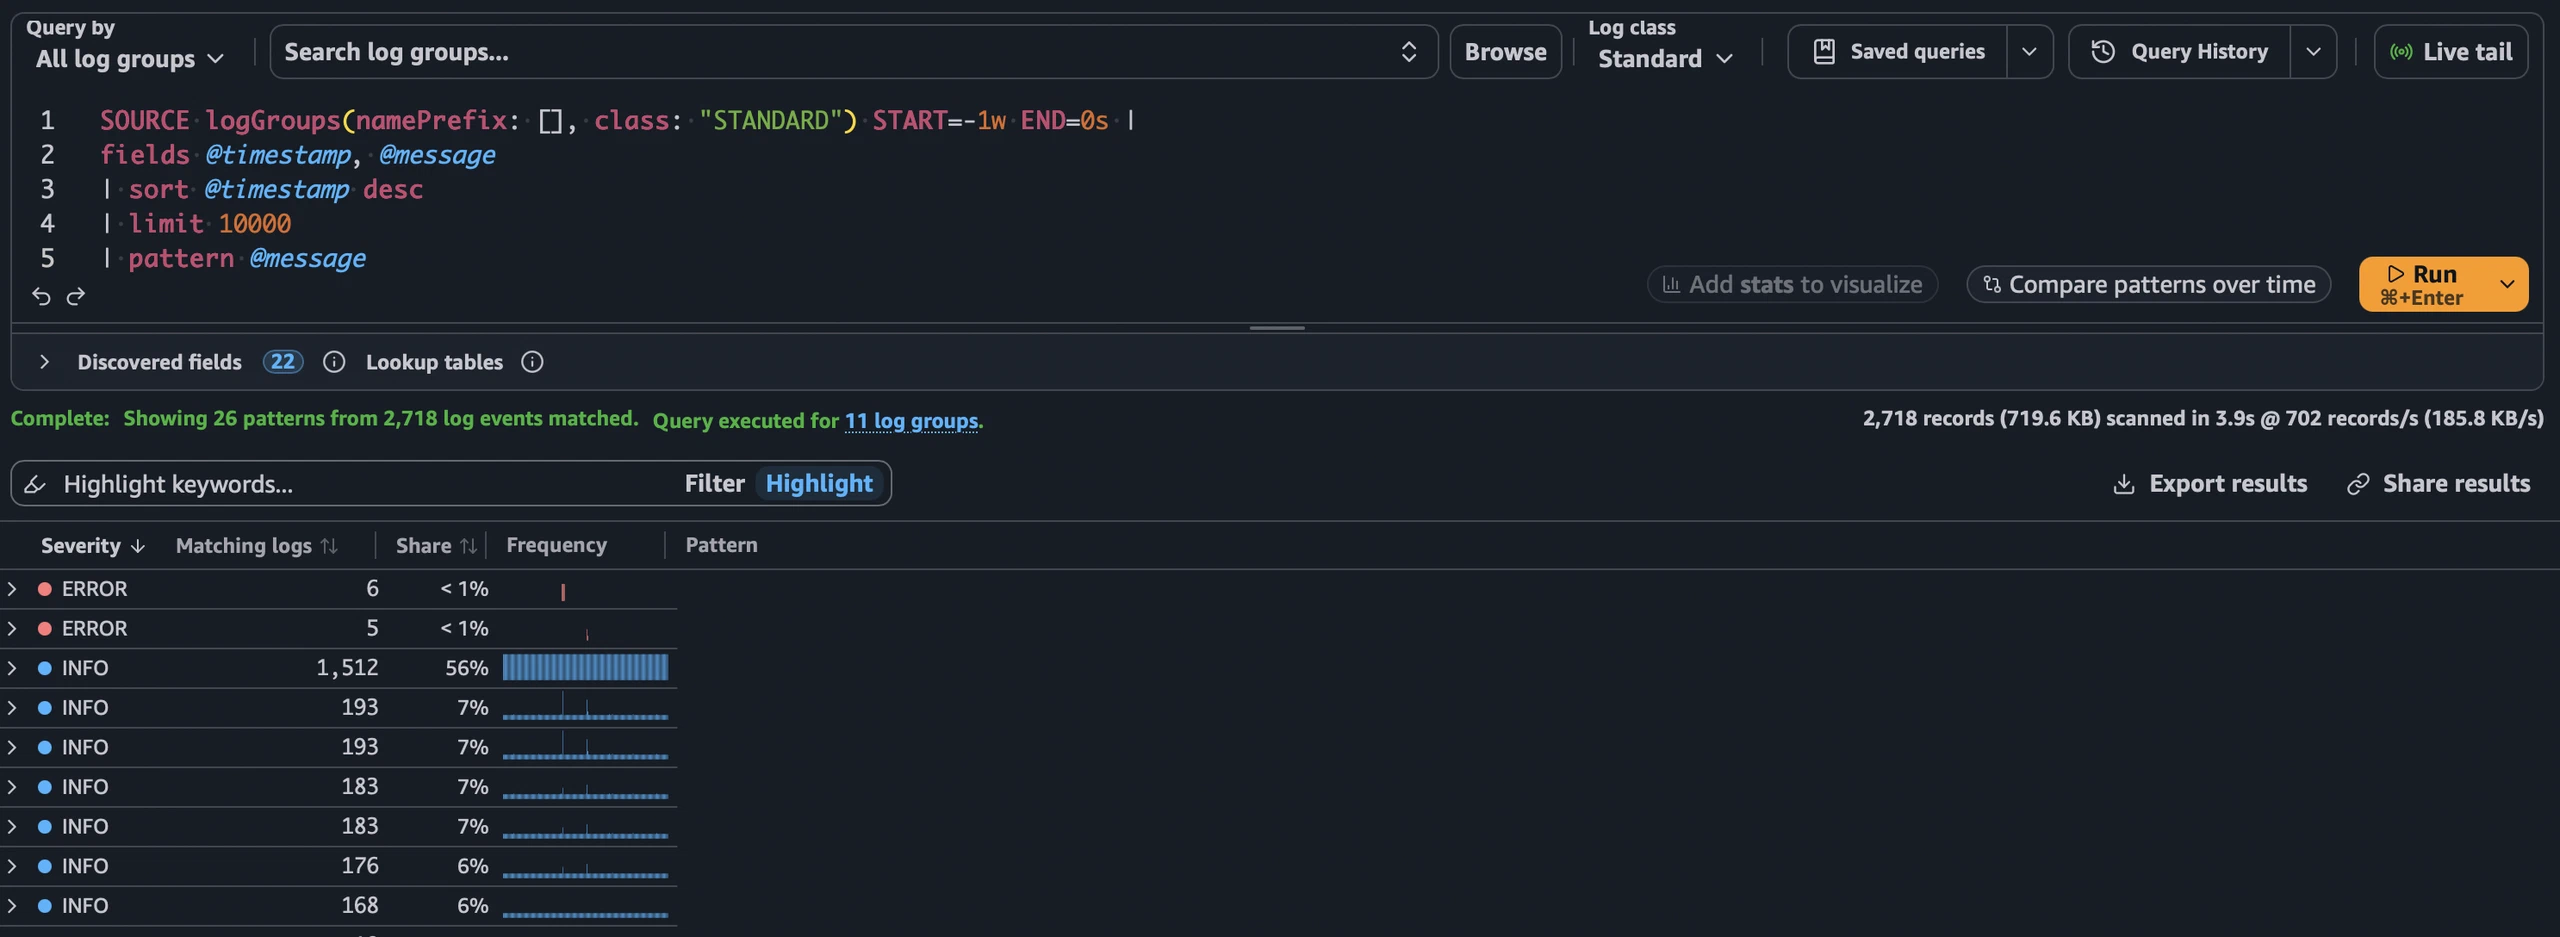The image size is (2560, 937).
Task: Start Live tail
Action: coord(2451,52)
